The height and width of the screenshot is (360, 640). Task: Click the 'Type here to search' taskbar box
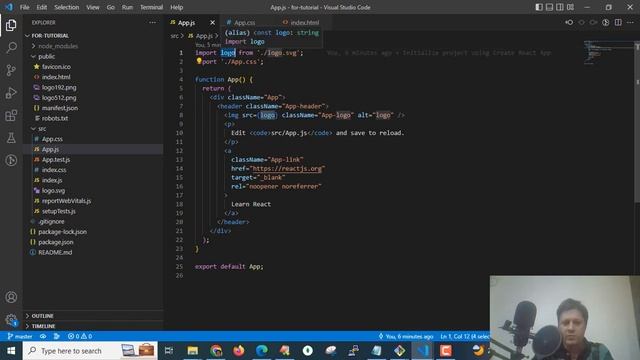90,351
